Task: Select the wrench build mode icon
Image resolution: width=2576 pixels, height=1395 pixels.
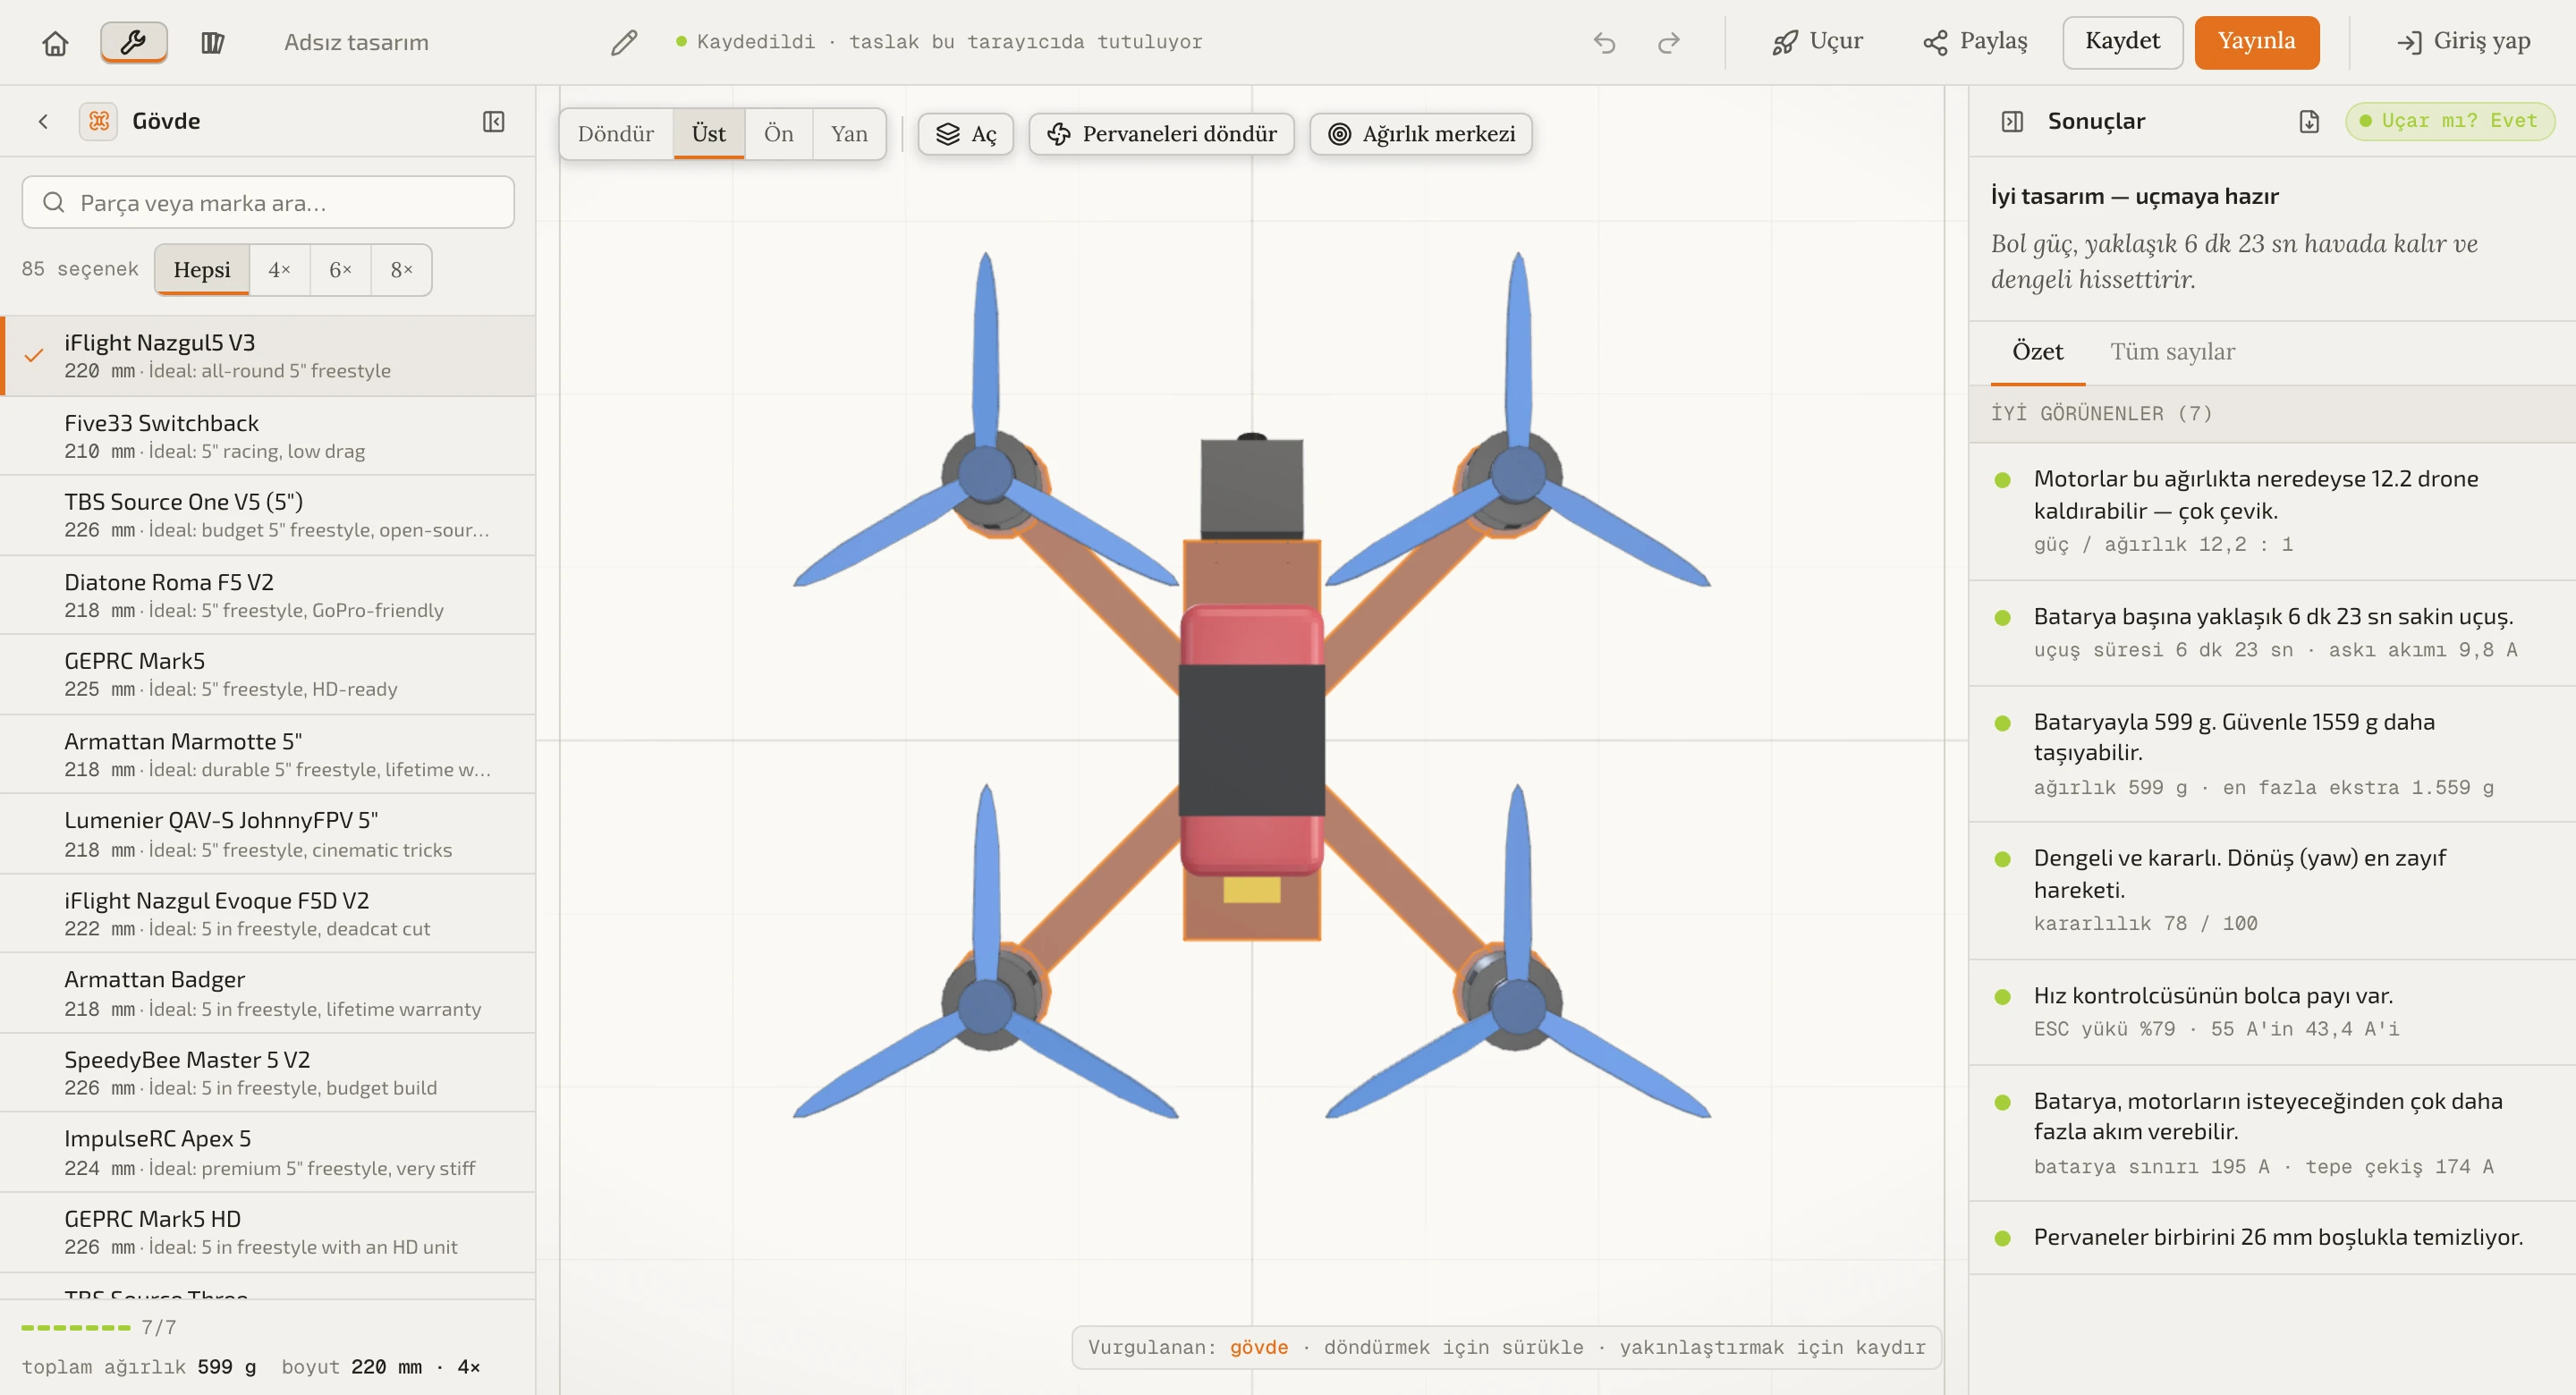Action: click(x=133, y=42)
